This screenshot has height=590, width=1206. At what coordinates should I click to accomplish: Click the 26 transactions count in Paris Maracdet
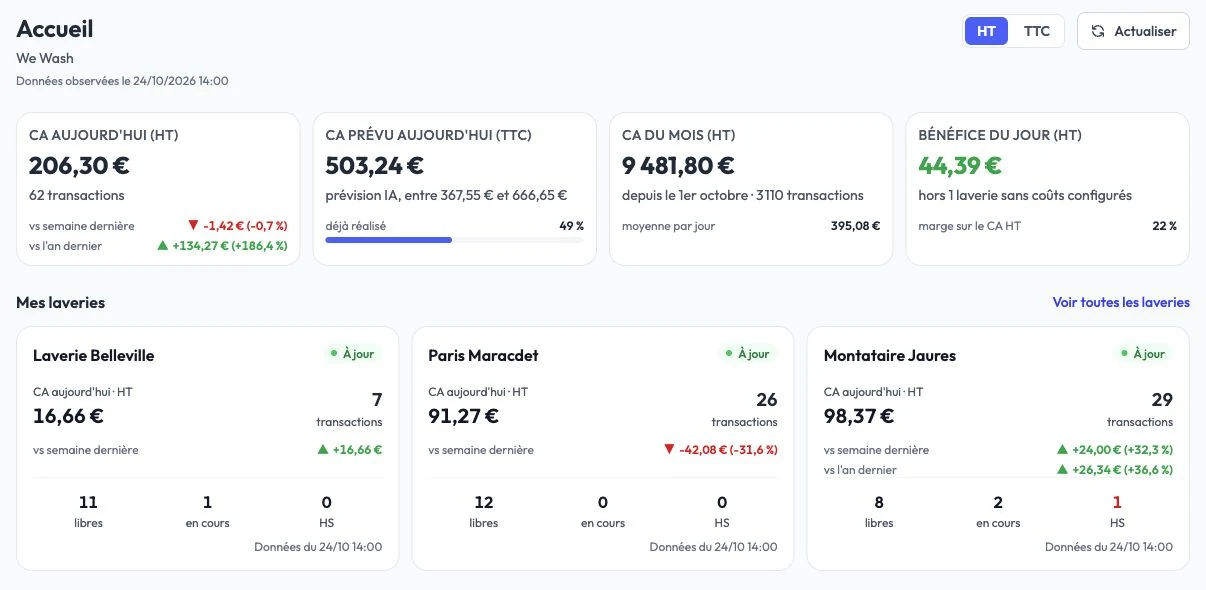click(x=767, y=400)
